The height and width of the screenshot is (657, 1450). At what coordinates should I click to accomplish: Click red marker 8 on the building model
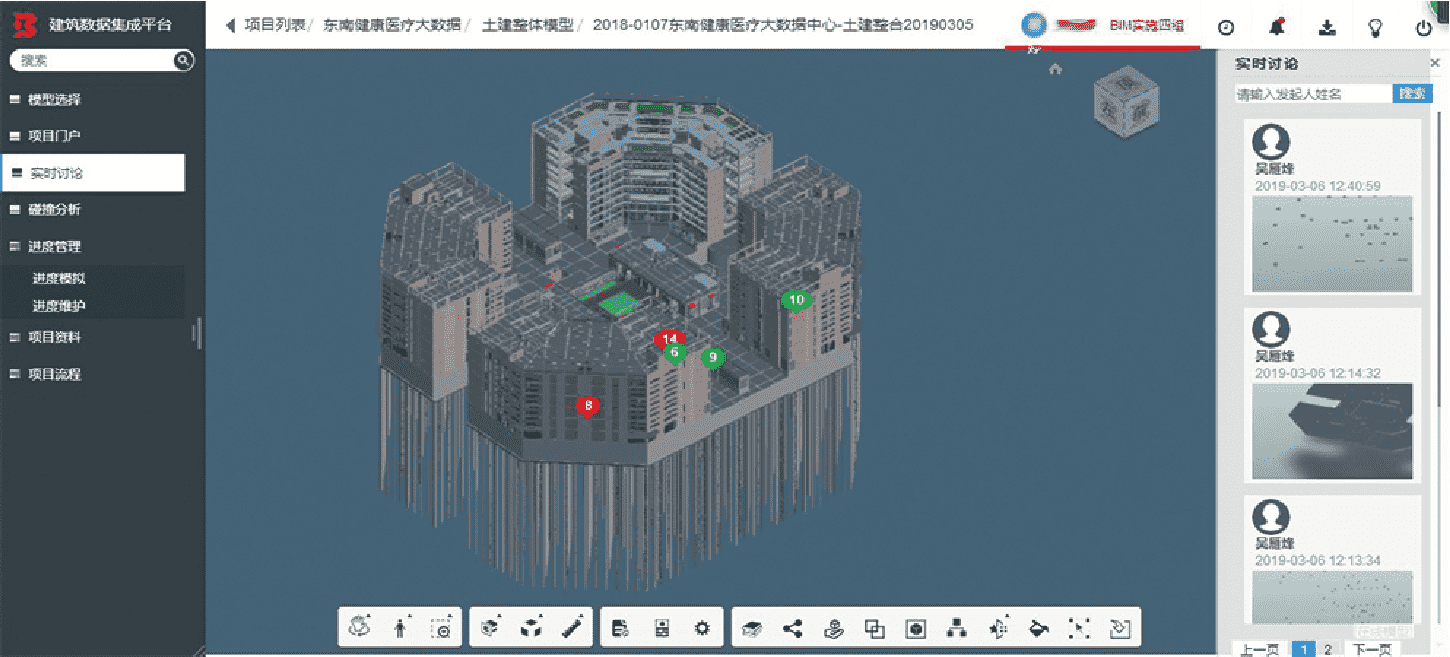point(588,406)
